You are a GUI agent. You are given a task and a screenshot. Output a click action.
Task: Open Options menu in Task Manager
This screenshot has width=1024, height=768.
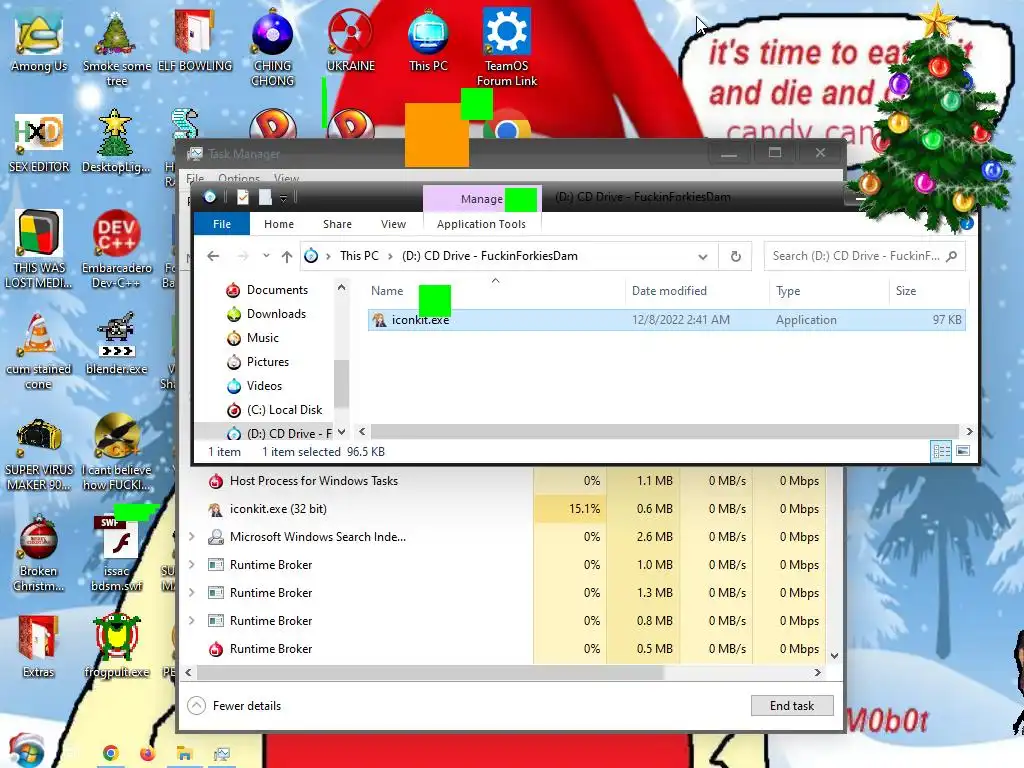point(239,178)
